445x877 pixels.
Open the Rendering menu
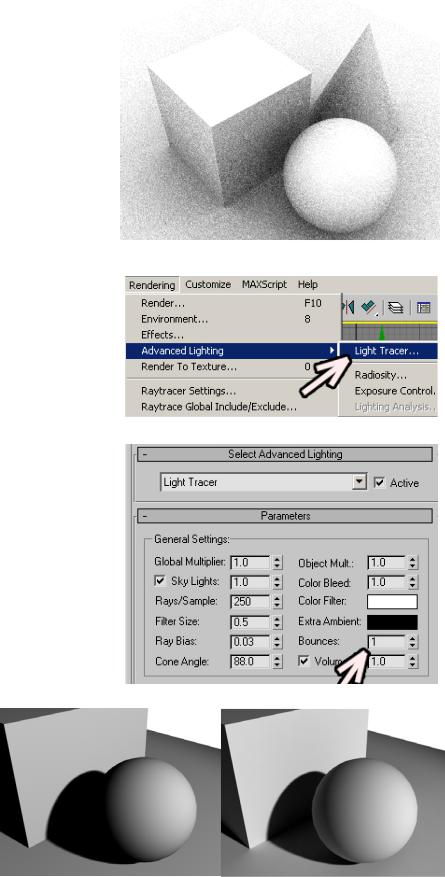tap(152, 285)
